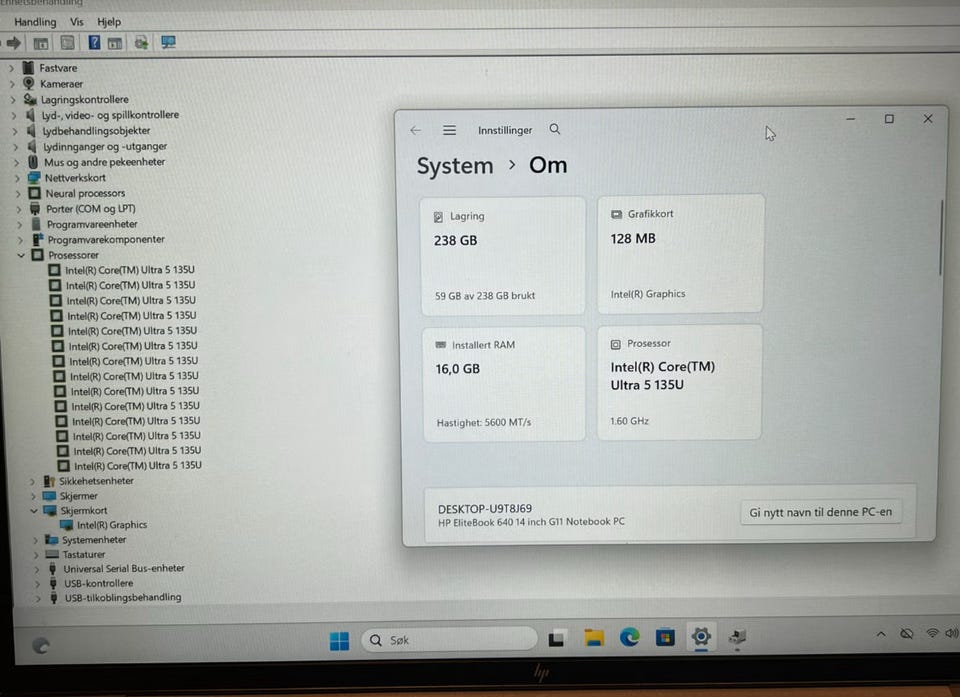Expand the Fastvare node chevron
960x697 pixels.
[11, 68]
